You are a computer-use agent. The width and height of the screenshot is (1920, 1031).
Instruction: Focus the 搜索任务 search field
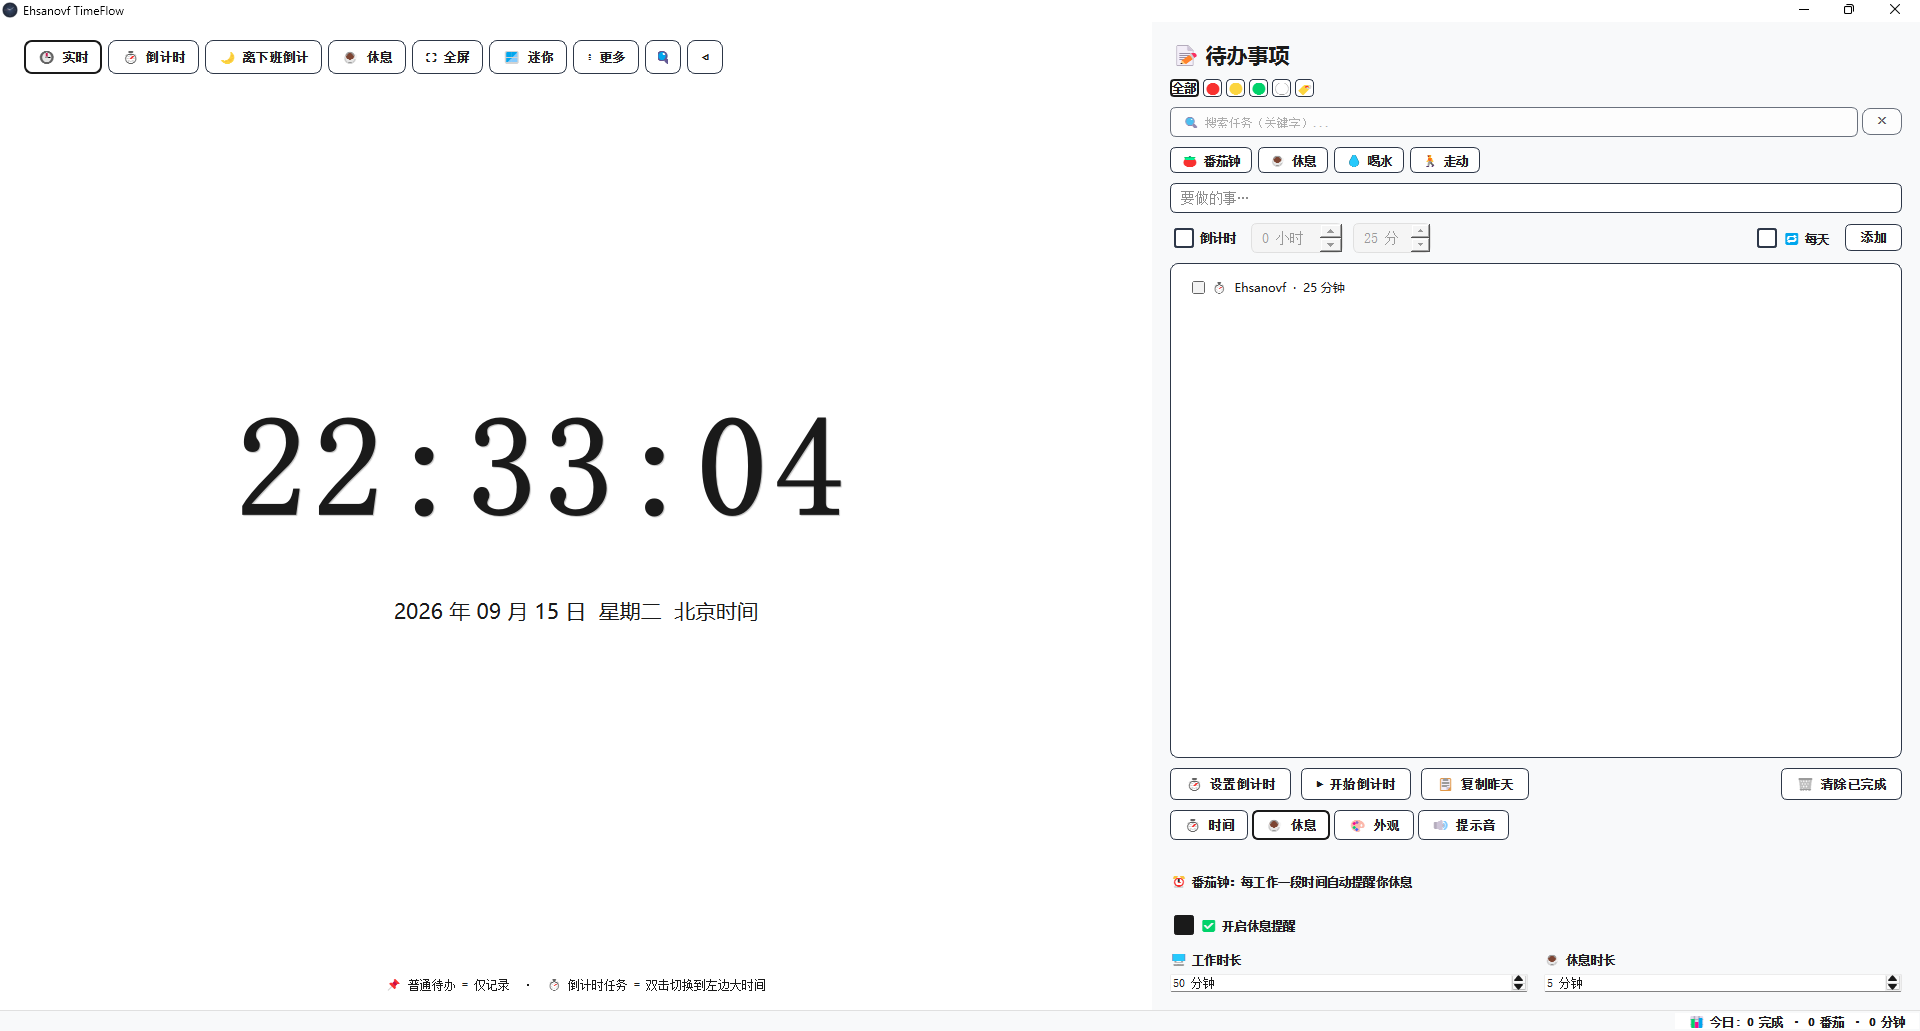[1513, 122]
